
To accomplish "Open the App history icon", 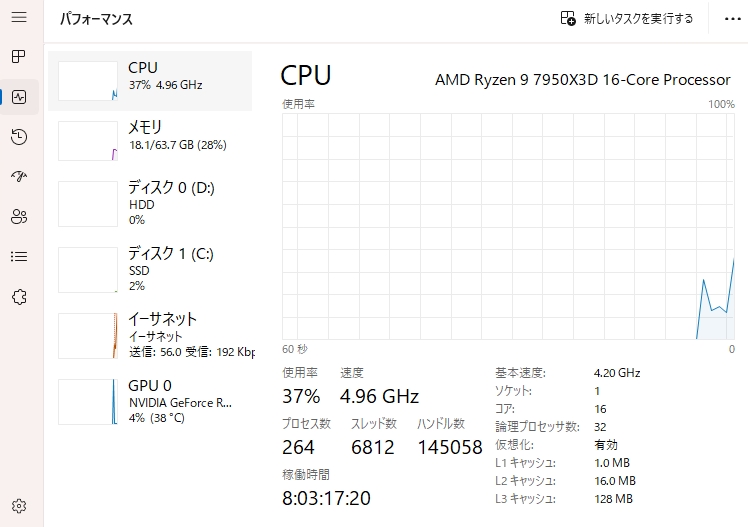I will coord(18,137).
